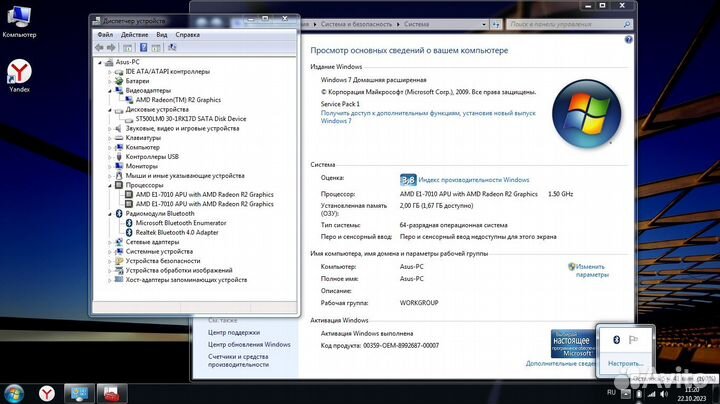
Task: Click the Настроить... link in tray popup
Action: click(625, 363)
